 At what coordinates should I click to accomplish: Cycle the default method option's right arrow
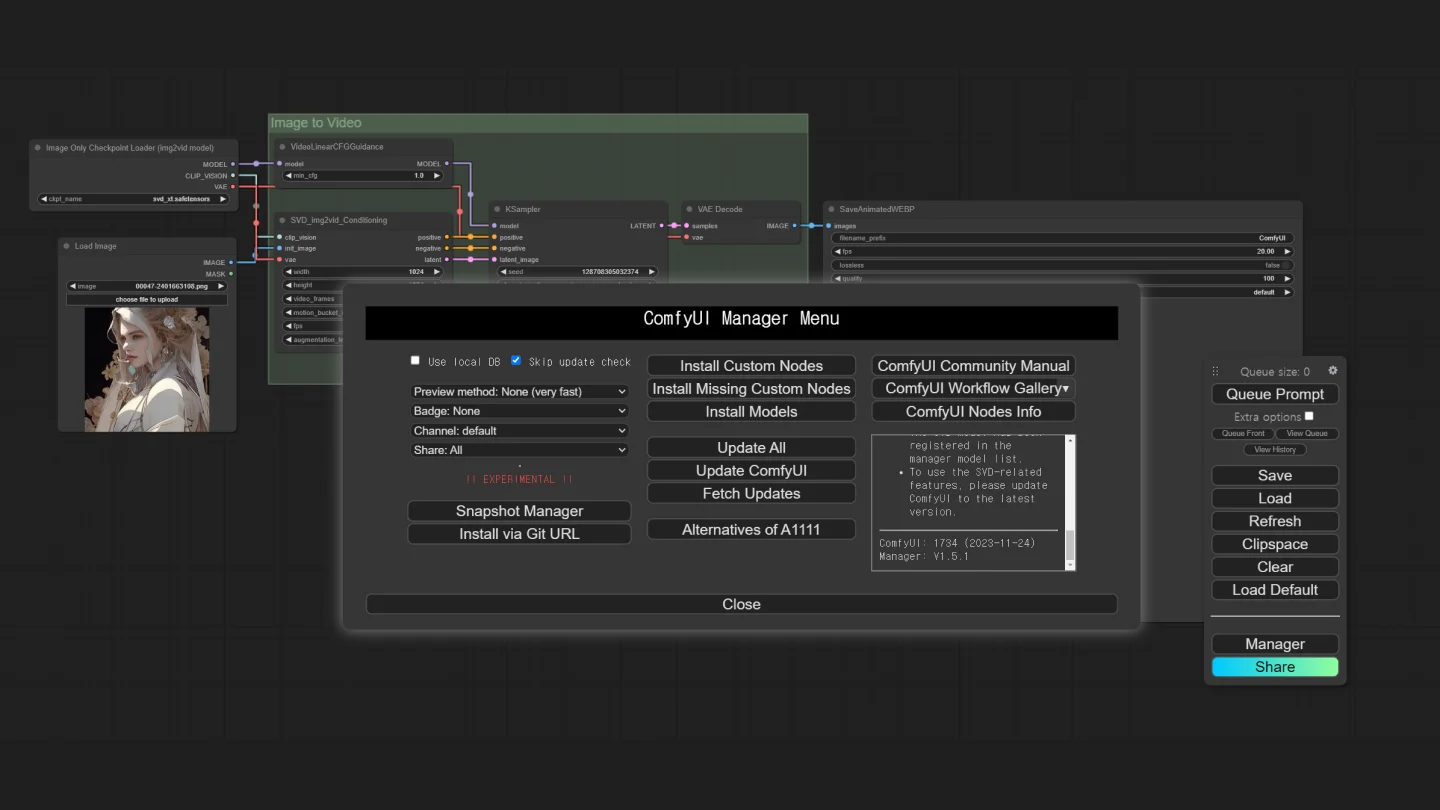1287,293
